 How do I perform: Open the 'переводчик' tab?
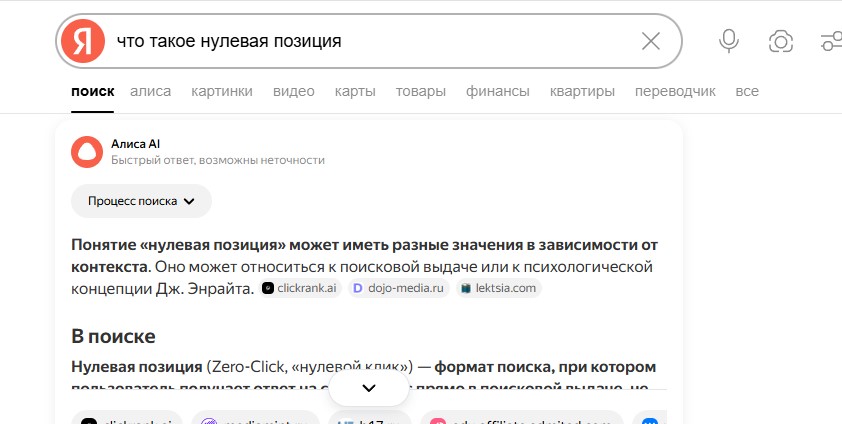[675, 91]
